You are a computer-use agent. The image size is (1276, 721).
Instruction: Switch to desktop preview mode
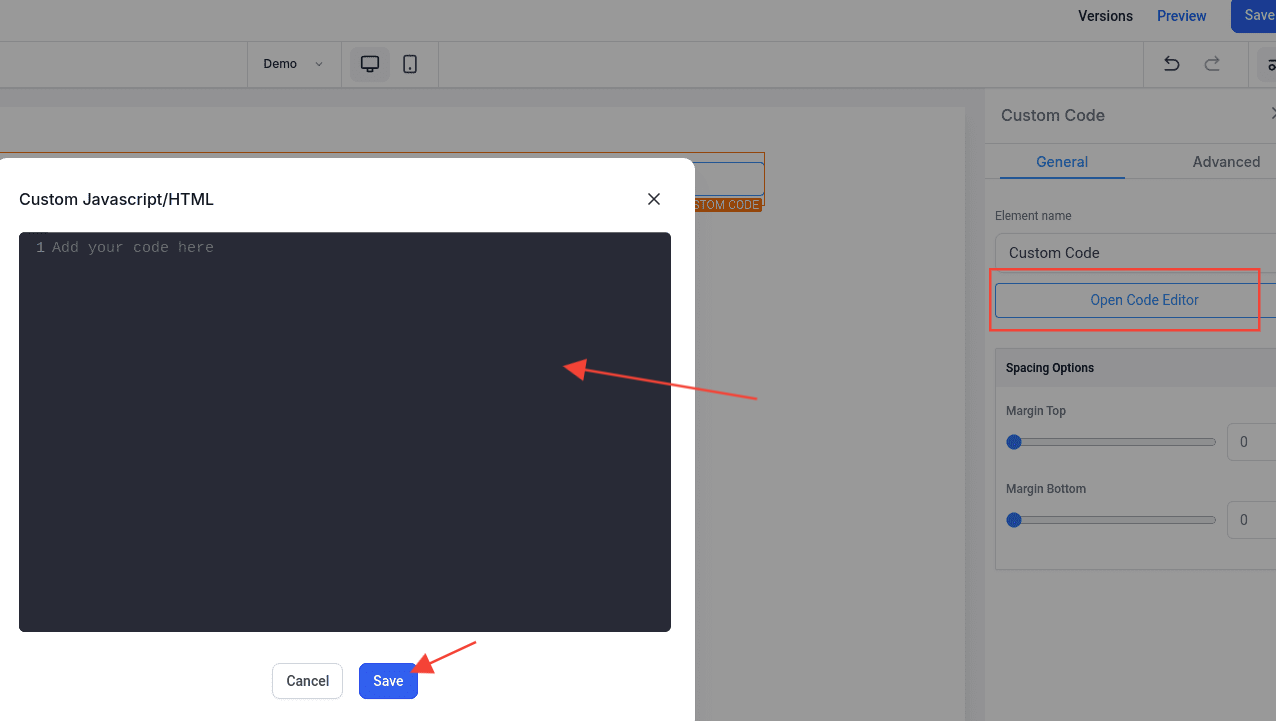(x=369, y=63)
